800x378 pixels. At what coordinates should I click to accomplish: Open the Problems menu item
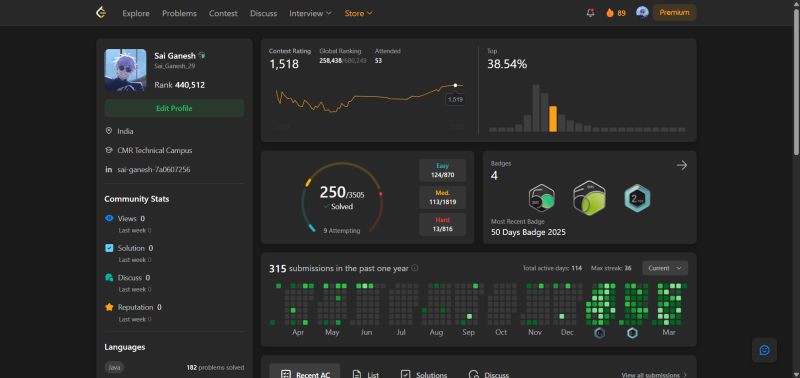pos(179,13)
